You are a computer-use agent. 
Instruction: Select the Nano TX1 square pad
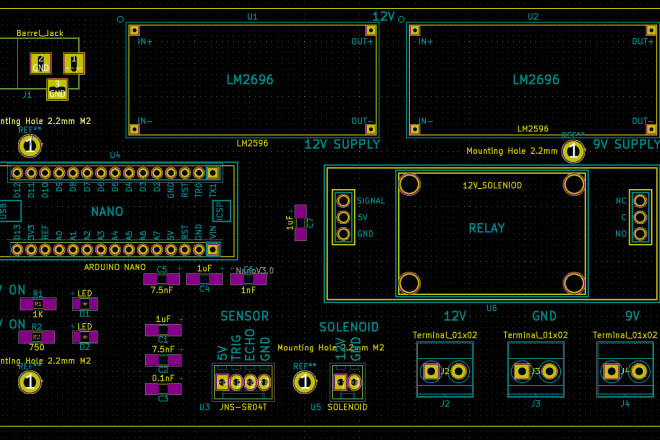[x=213, y=173]
